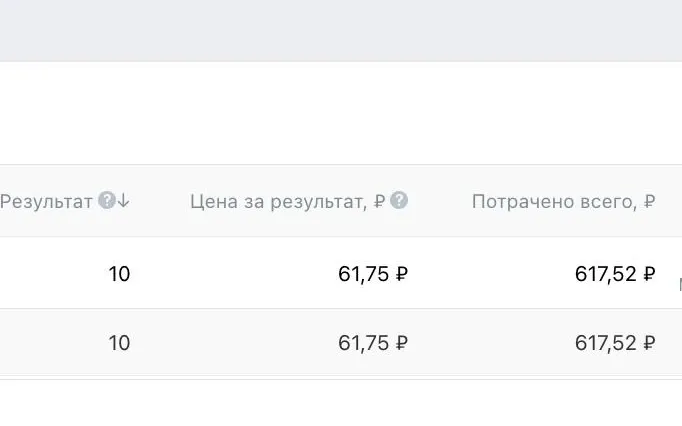The width and height of the screenshot is (682, 426).
Task: Click partially visible text at right edge
Action: click(x=680, y=285)
